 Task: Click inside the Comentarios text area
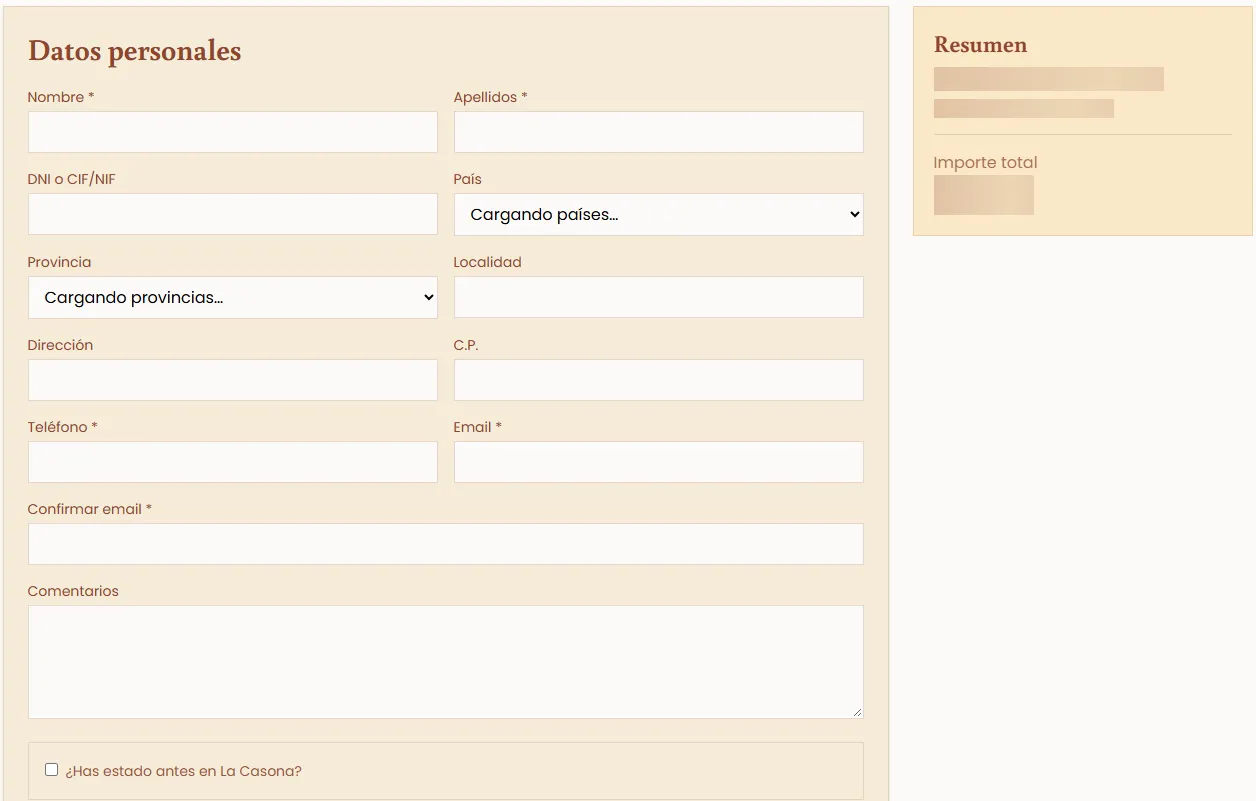click(446, 662)
